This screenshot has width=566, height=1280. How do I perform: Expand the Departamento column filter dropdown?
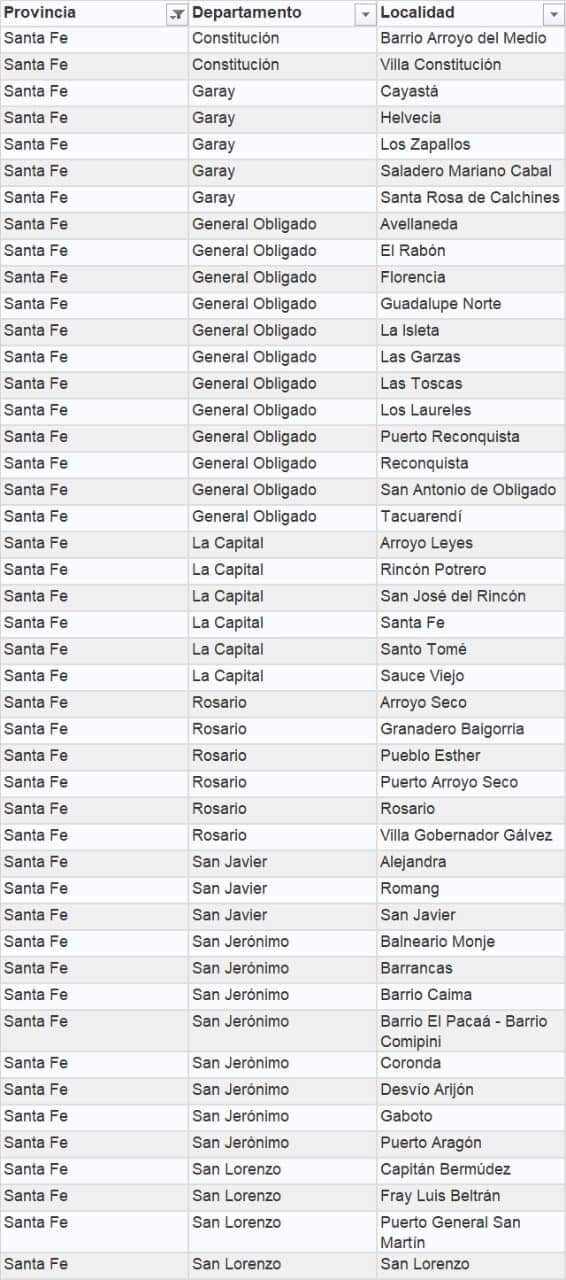364,14
